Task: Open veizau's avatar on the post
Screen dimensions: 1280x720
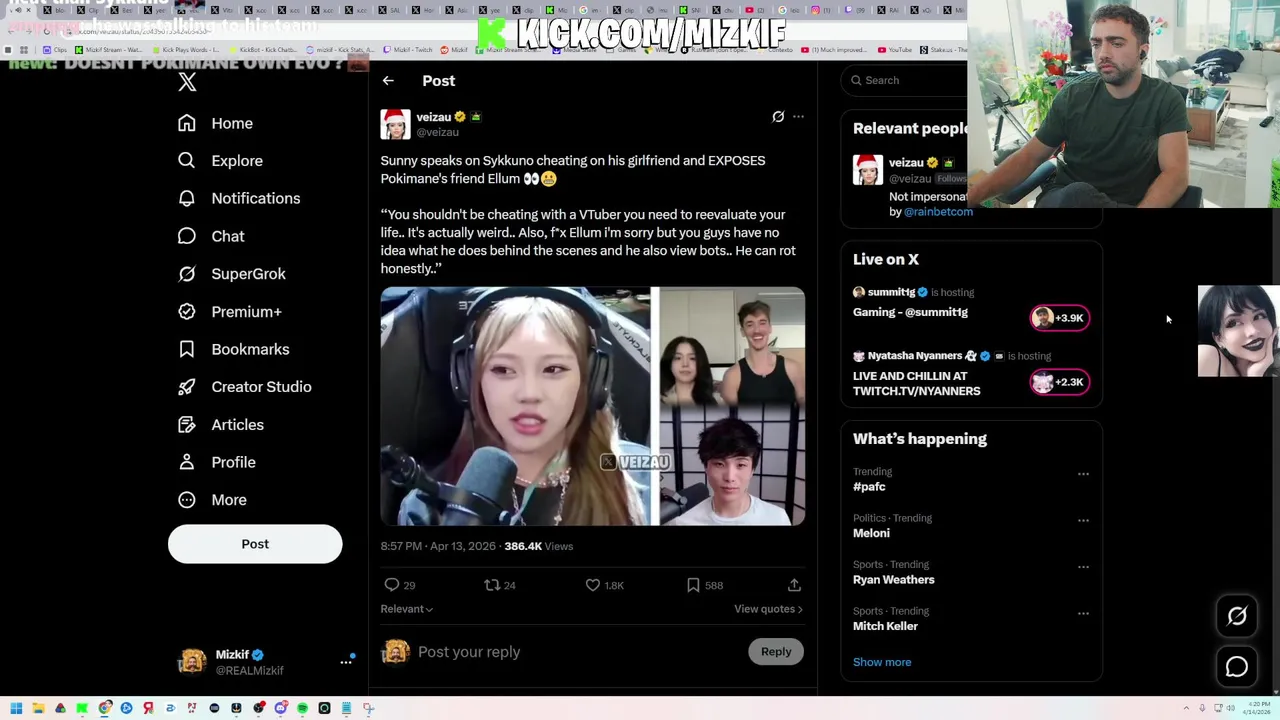Action: coord(396,124)
